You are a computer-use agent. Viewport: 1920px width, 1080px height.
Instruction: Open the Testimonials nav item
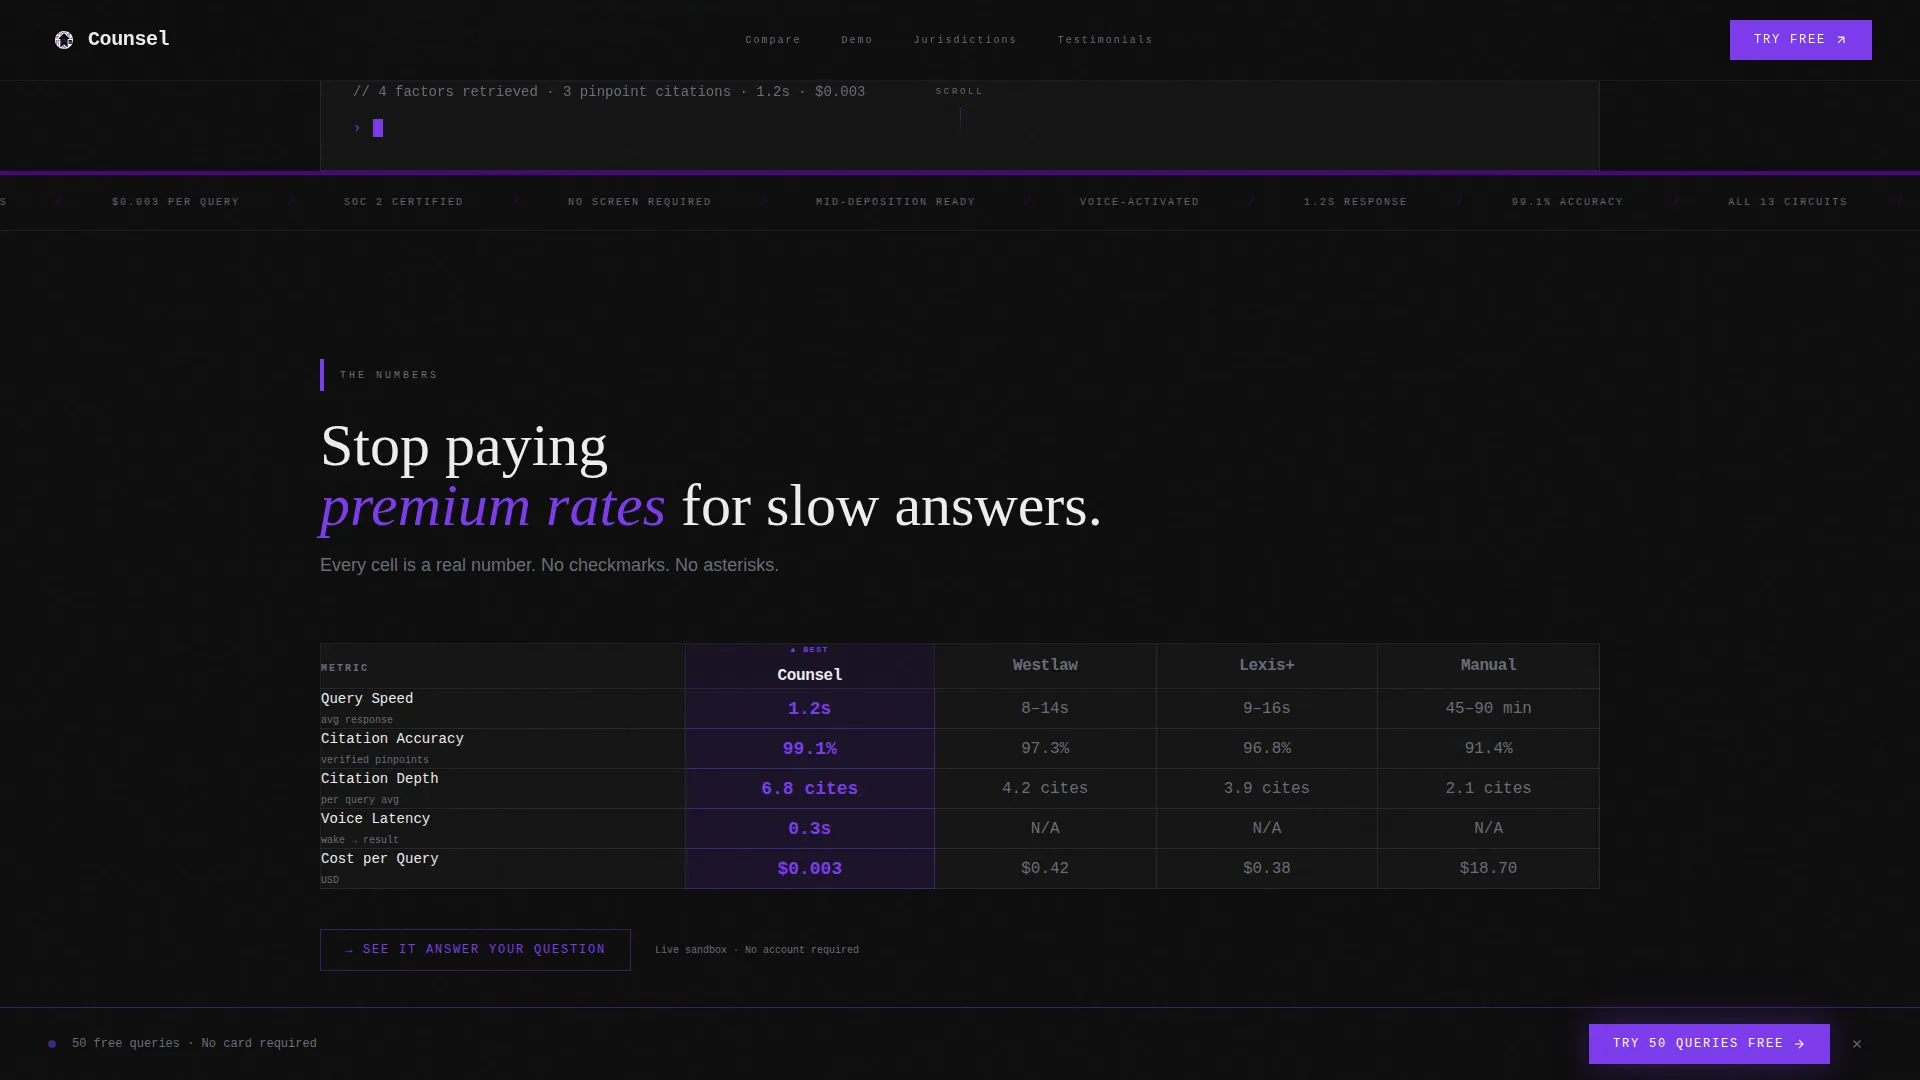(1105, 40)
